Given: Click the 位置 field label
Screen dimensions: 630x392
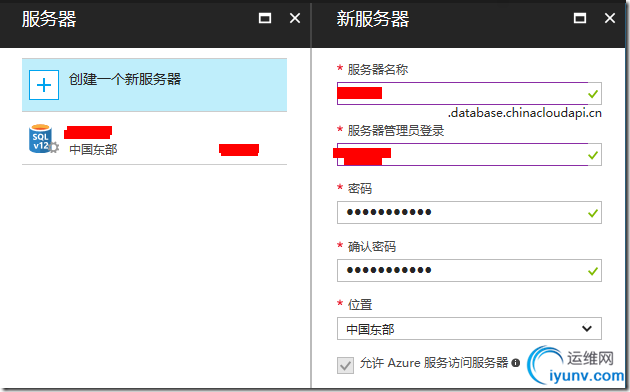Looking at the screenshot, I should click(x=360, y=304).
